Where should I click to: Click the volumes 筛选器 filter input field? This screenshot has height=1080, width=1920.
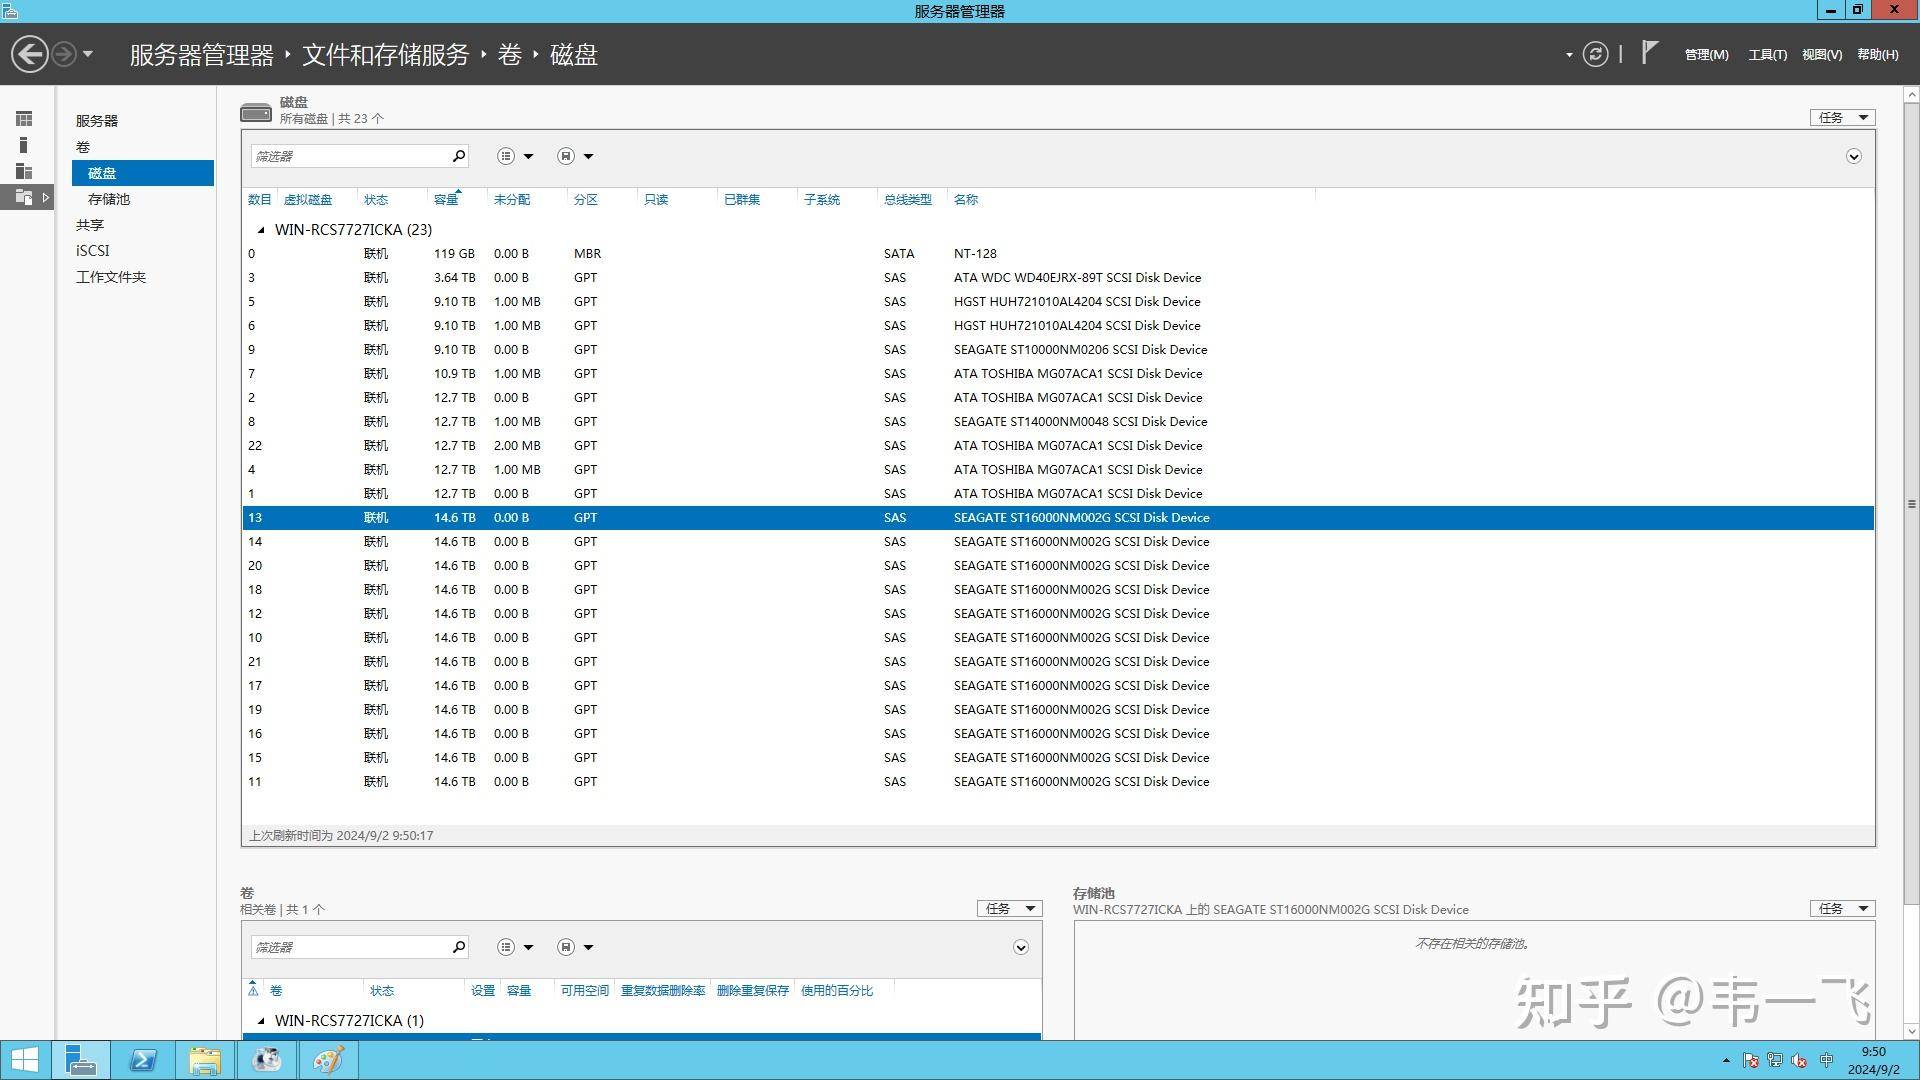pyautogui.click(x=350, y=947)
